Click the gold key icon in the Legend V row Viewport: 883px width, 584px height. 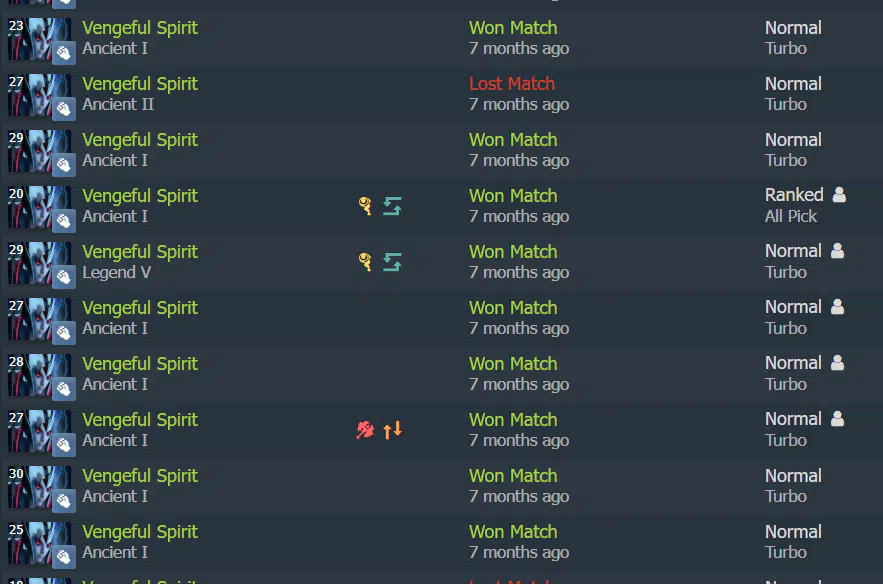point(365,262)
